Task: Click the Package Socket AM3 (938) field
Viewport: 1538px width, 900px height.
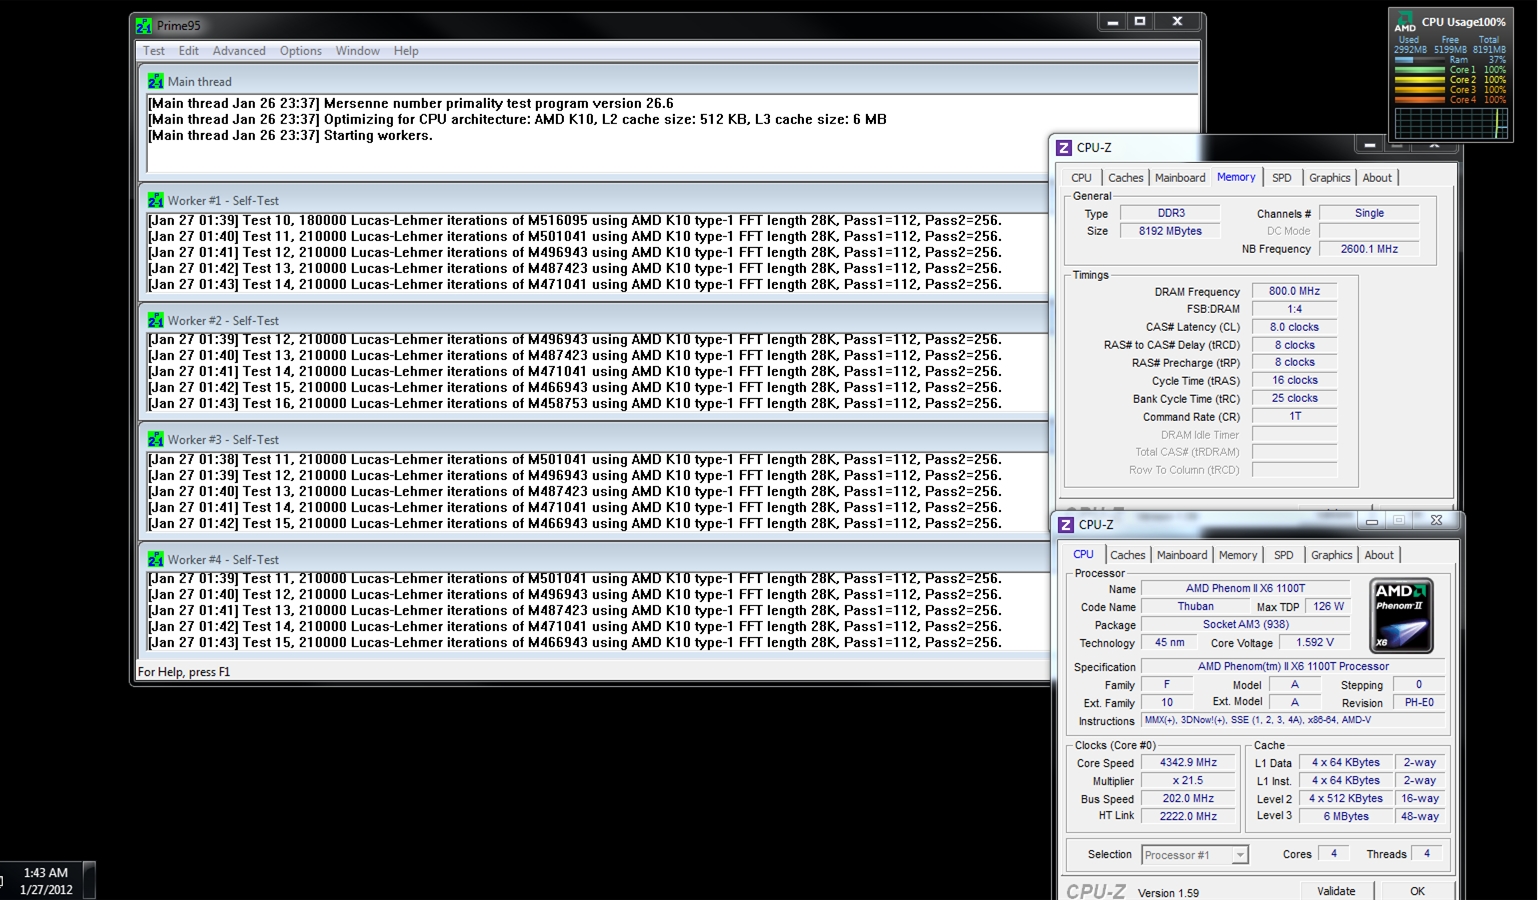Action: [1245, 624]
